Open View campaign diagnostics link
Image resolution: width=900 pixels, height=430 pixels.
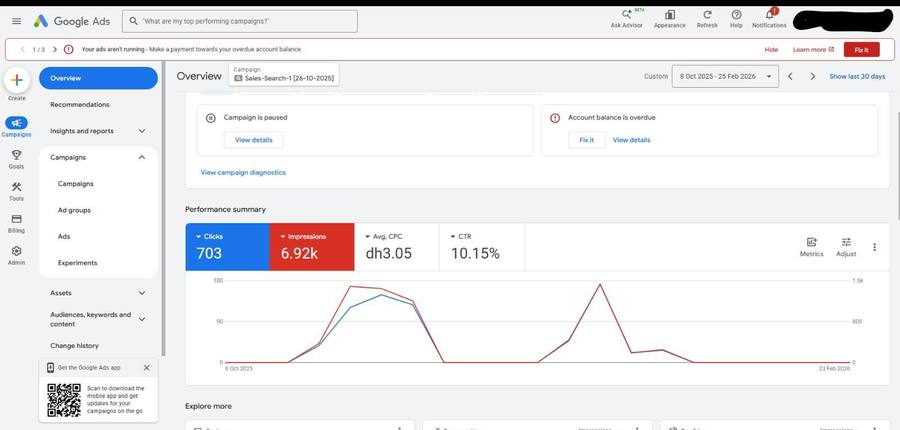[x=243, y=172]
